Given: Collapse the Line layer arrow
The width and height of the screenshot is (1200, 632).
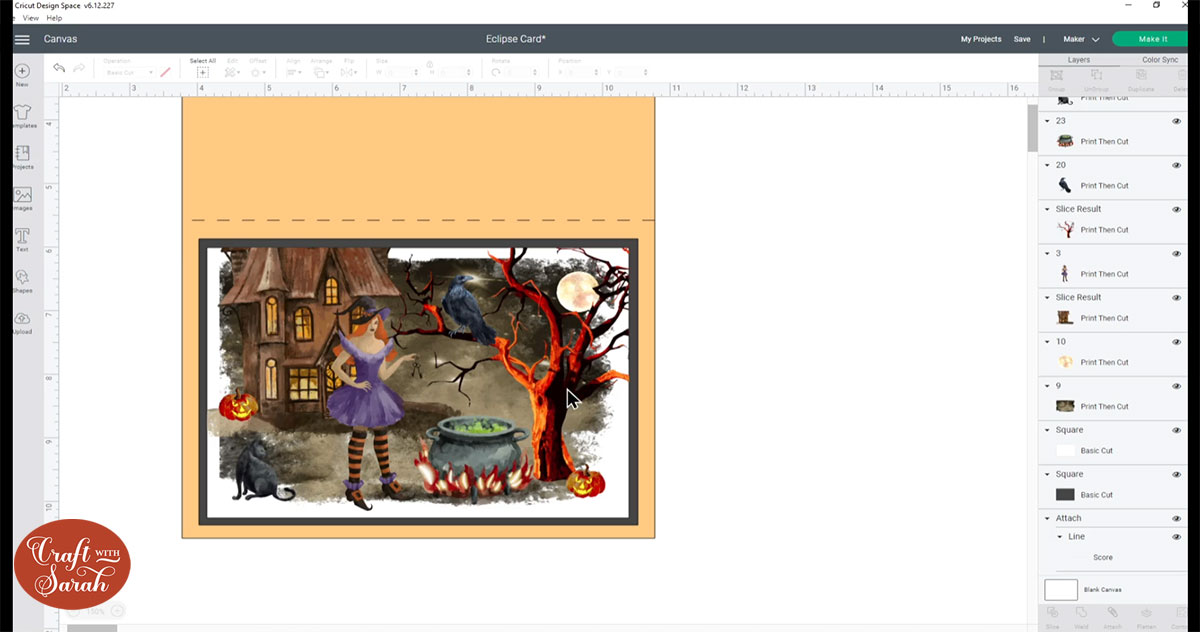Looking at the screenshot, I should pyautogui.click(x=1060, y=537).
